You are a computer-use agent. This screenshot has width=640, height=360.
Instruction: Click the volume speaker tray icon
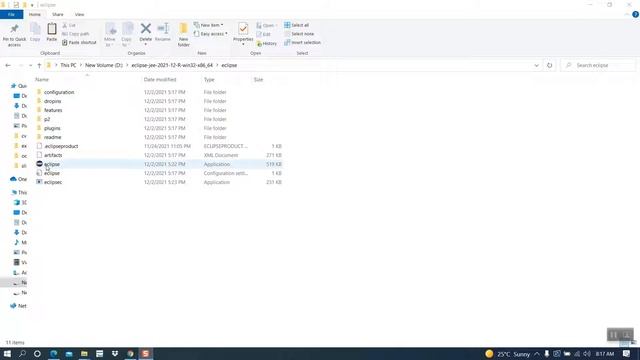tap(587, 354)
